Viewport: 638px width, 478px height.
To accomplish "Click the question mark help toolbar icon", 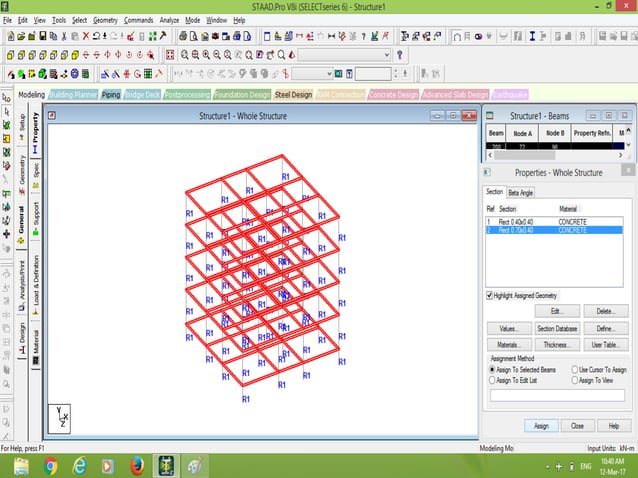I will [x=400, y=55].
